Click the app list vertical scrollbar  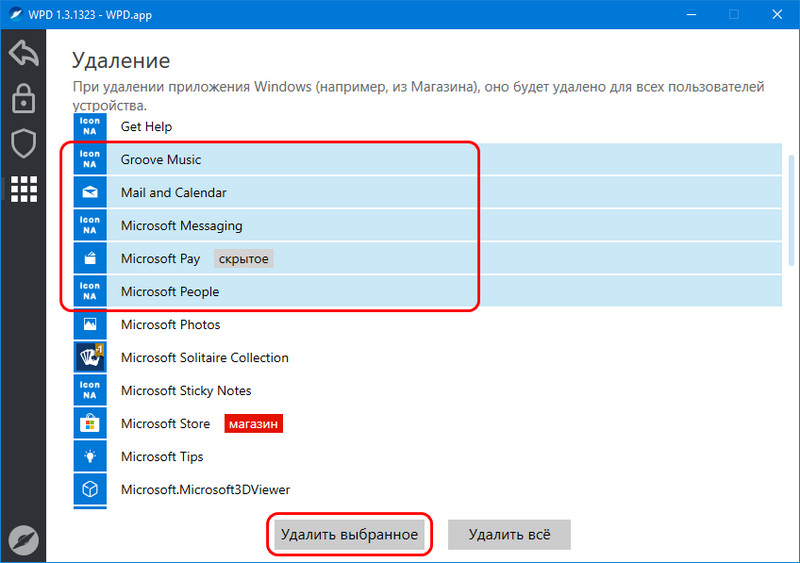[791, 210]
